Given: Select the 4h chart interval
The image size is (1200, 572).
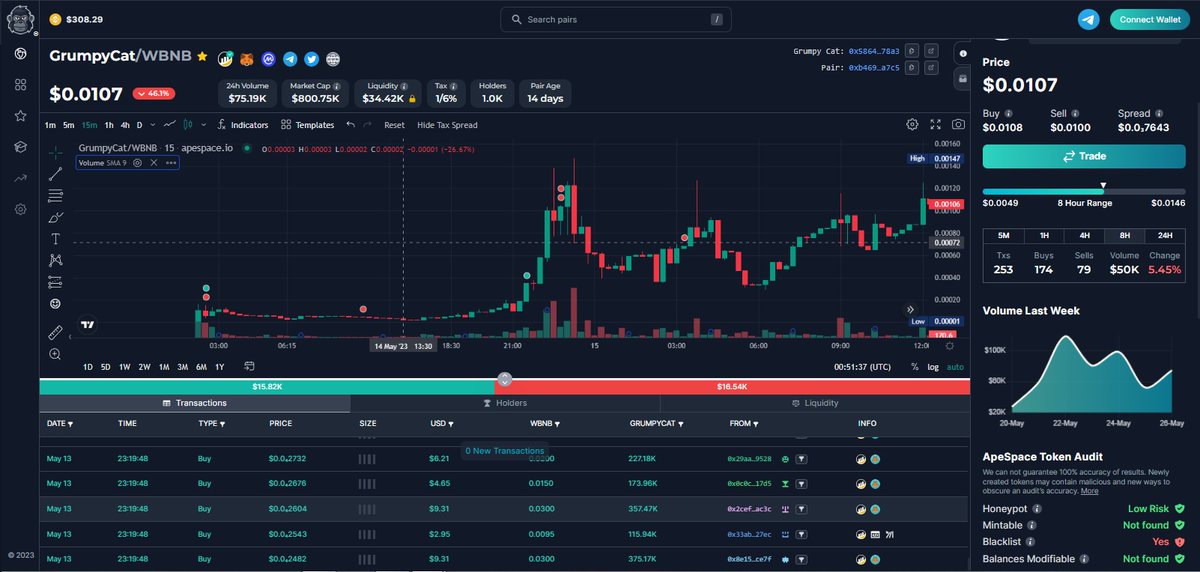Looking at the screenshot, I should click(125, 125).
